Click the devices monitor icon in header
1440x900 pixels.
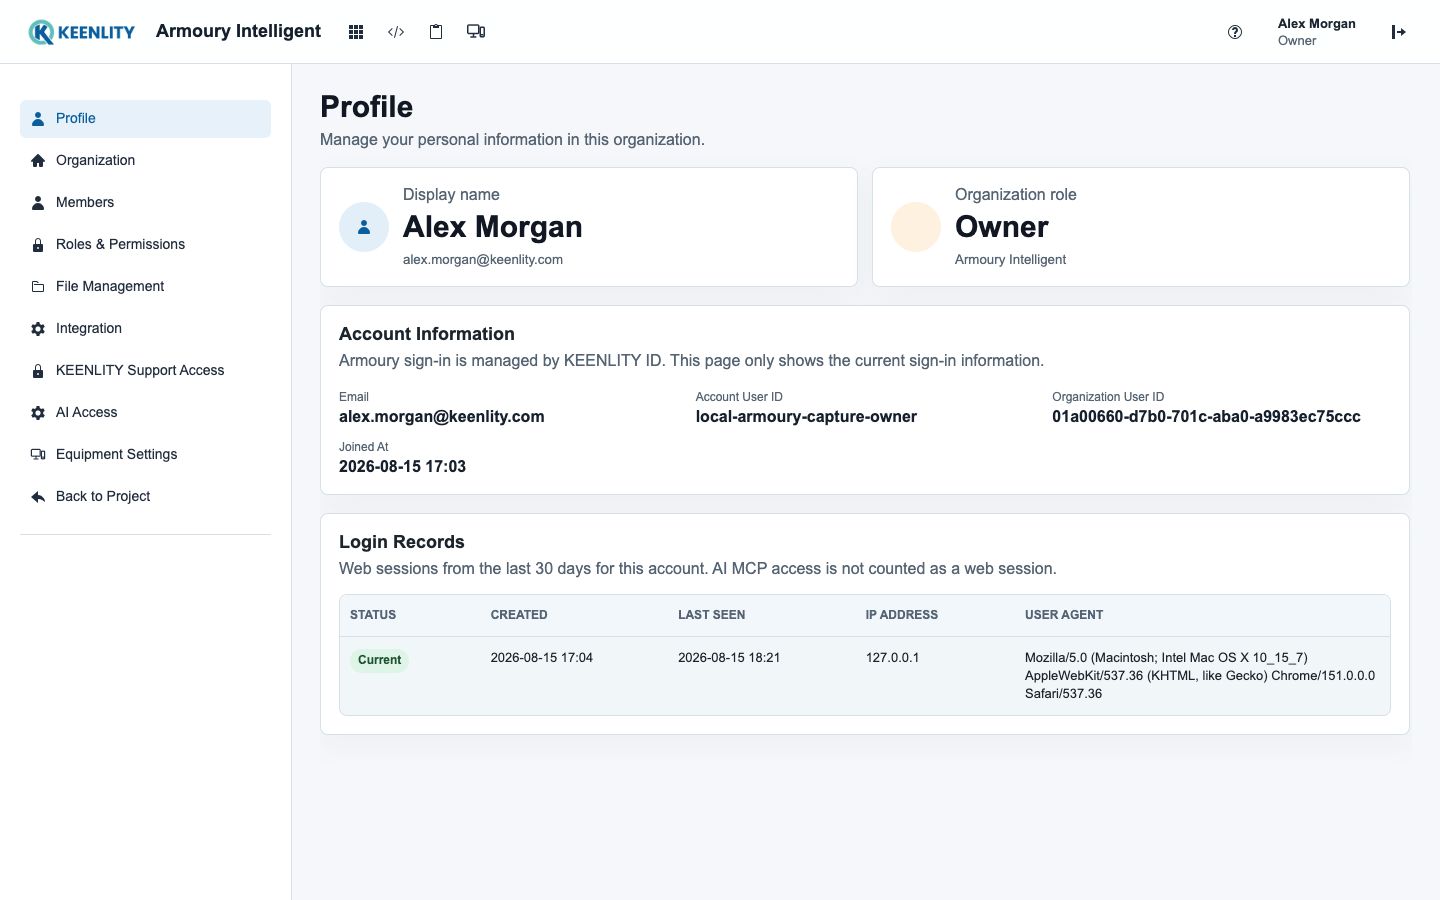[x=476, y=32]
